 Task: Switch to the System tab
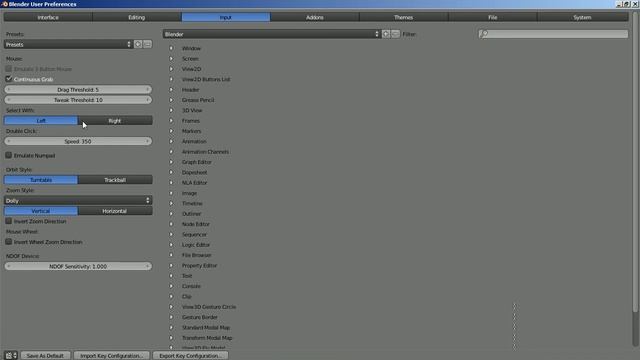click(x=582, y=17)
